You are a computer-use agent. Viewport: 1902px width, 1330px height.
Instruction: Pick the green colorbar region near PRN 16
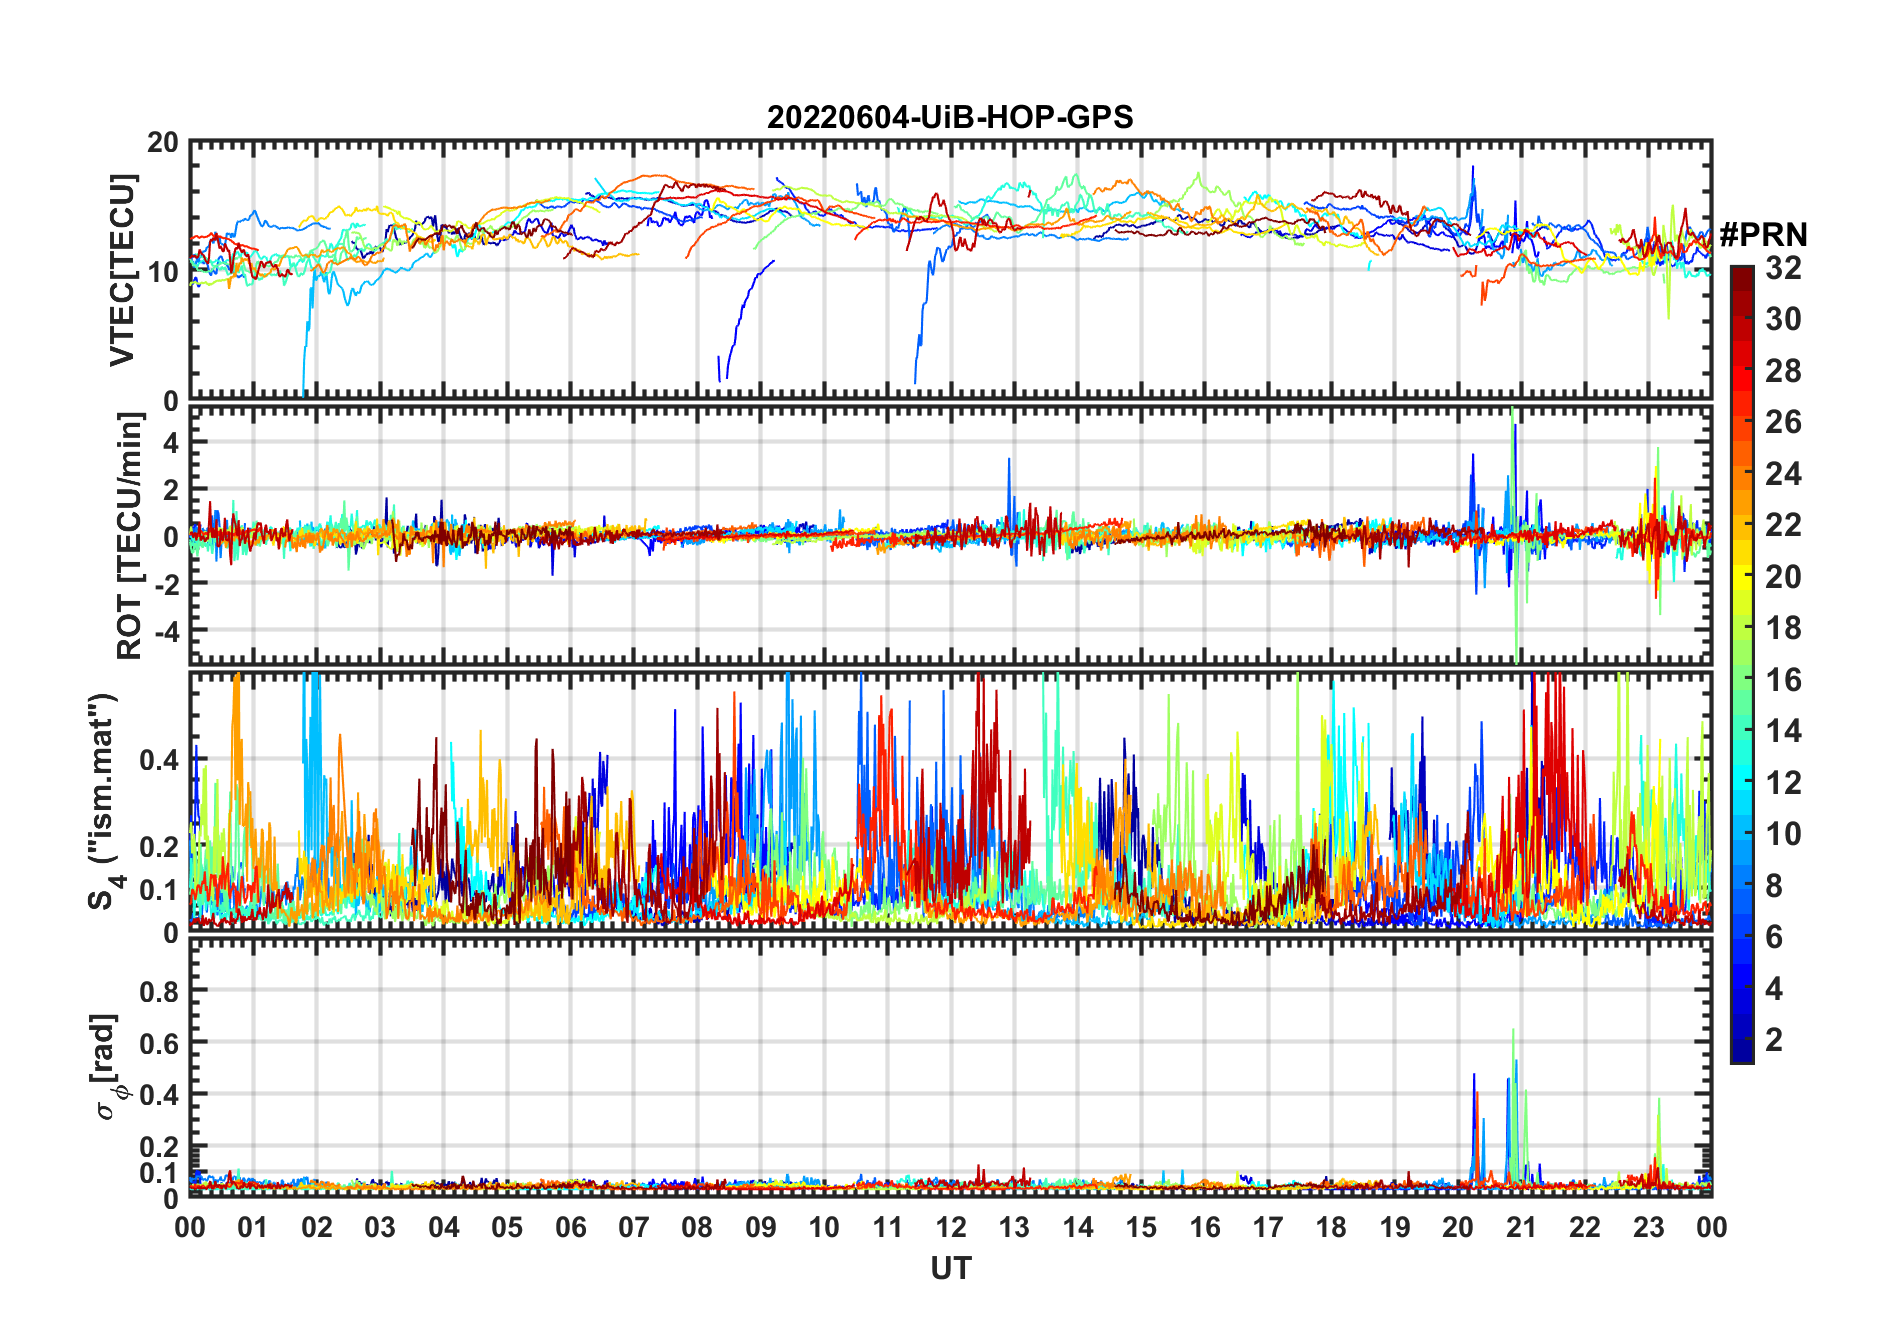point(1741,680)
